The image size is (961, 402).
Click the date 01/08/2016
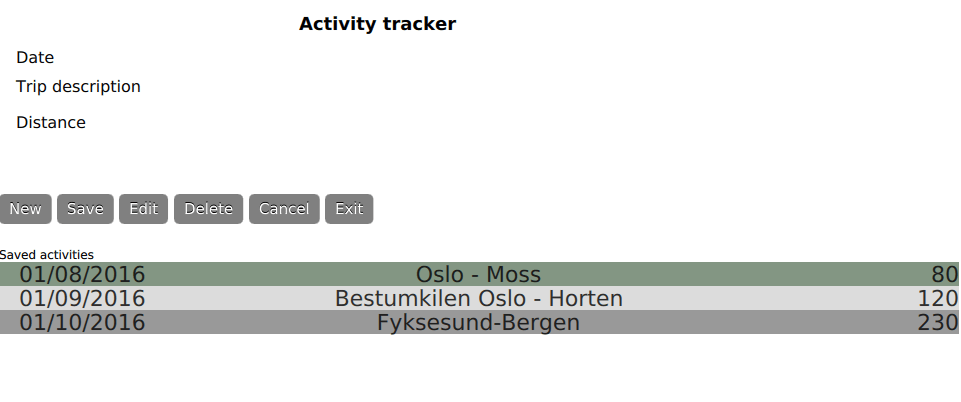point(82,274)
